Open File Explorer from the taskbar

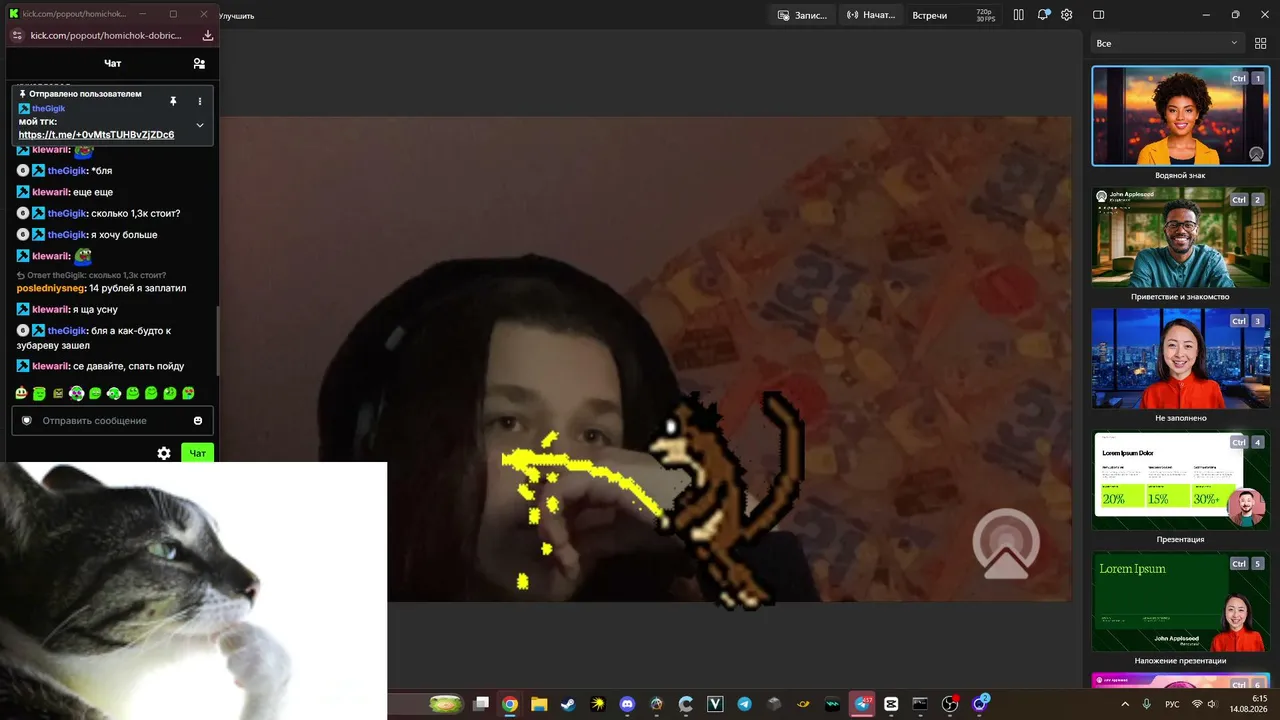click(x=539, y=704)
